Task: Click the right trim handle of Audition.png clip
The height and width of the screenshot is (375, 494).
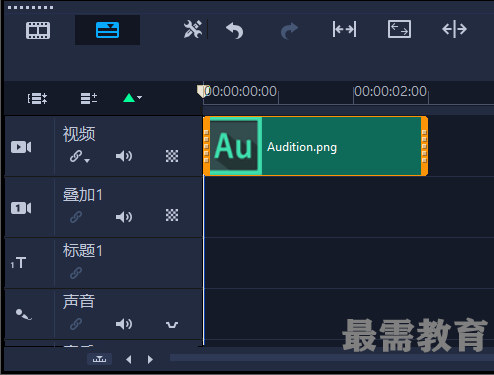Action: click(x=424, y=146)
